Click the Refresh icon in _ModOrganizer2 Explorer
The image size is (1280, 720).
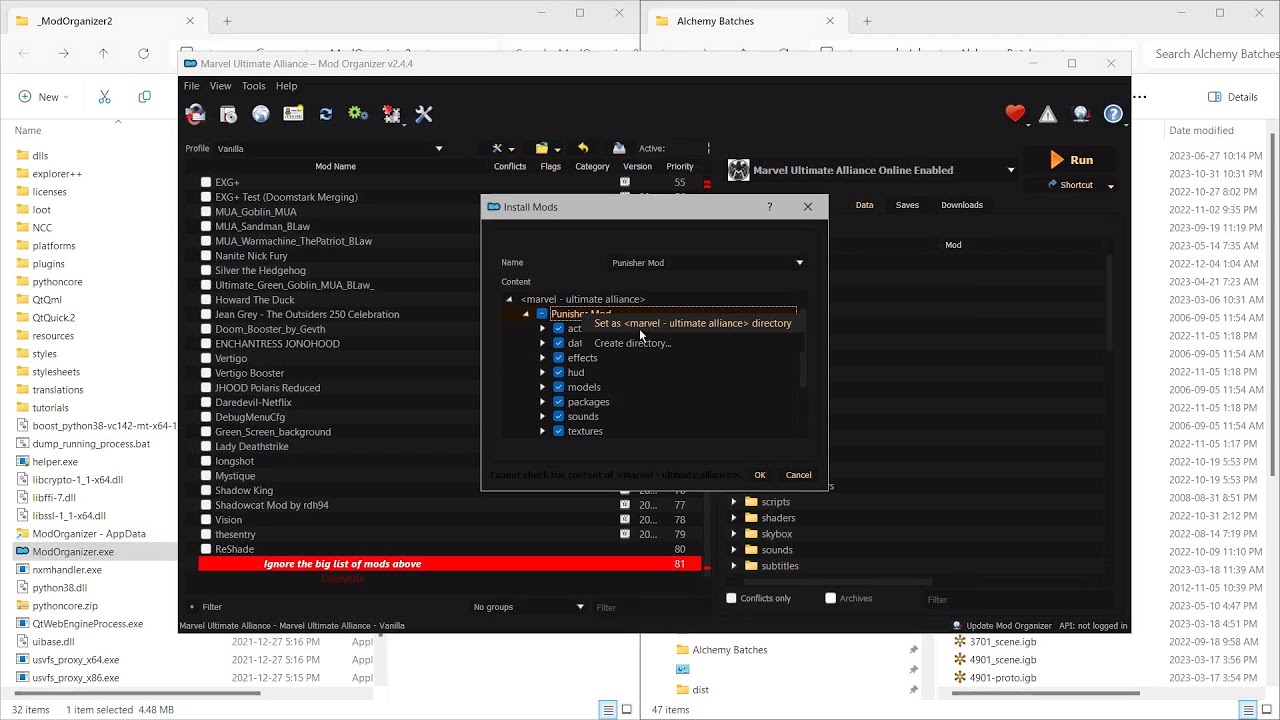(143, 53)
